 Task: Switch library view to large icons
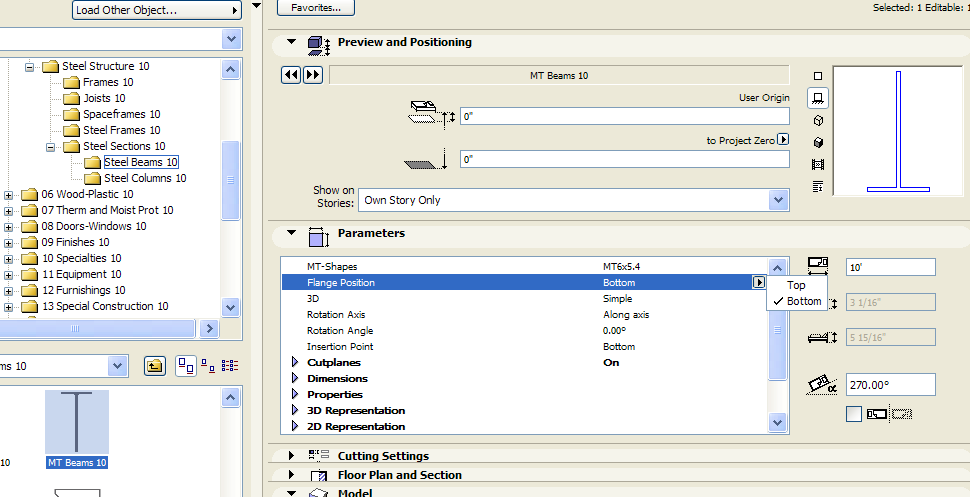coord(186,366)
